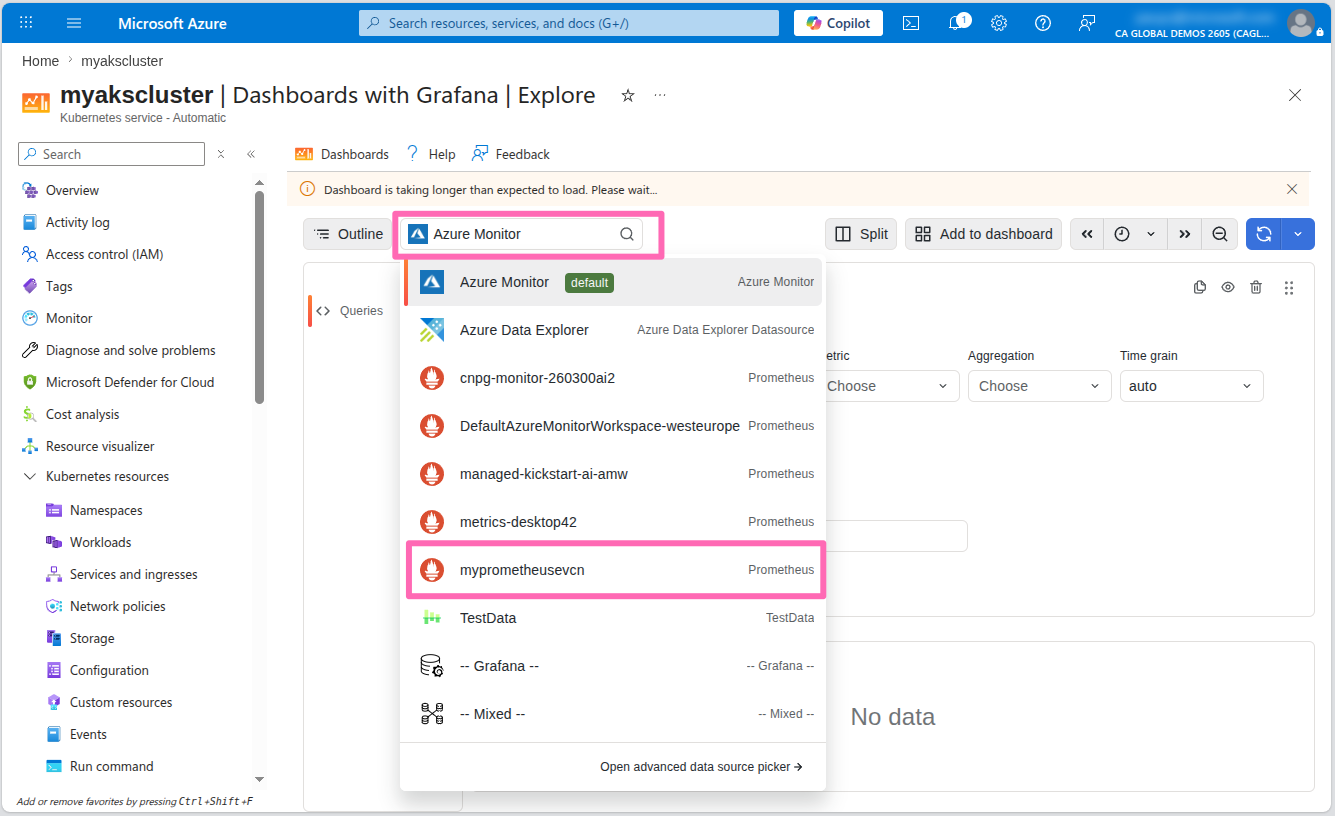Open the notifications bell
Image resolution: width=1335 pixels, height=816 pixels.
(x=956, y=23)
